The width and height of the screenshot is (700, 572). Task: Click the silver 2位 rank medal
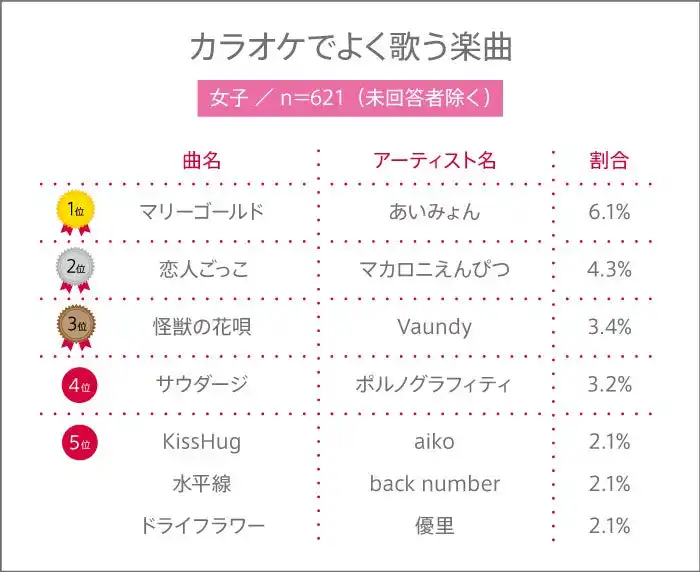pyautogui.click(x=76, y=268)
